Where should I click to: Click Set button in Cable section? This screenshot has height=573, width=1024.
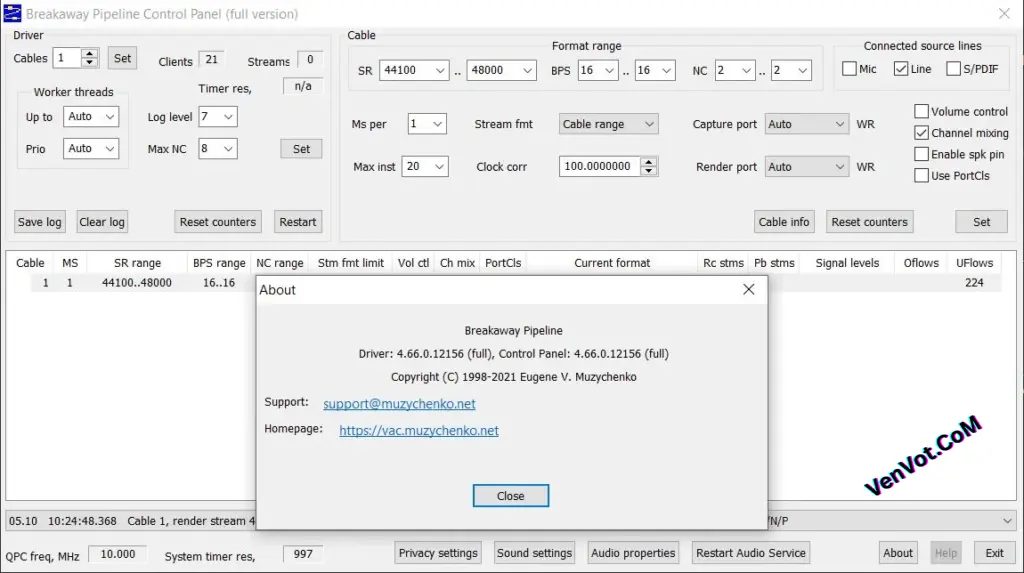coord(982,222)
